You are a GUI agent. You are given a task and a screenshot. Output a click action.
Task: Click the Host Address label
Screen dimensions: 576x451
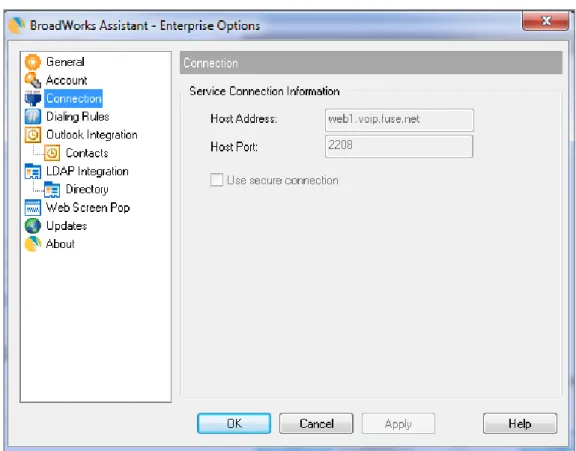(x=244, y=119)
